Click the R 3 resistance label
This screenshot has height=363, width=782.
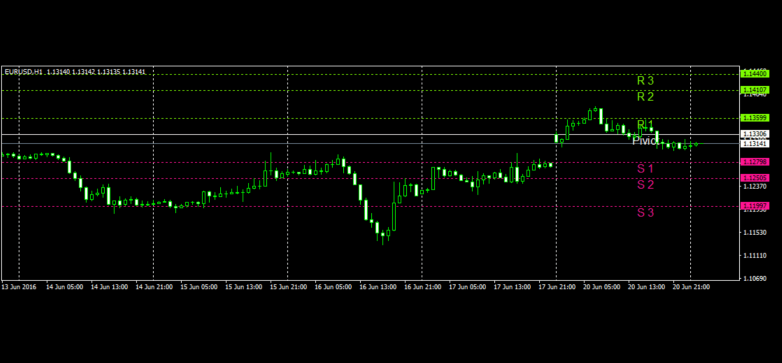[x=645, y=80]
